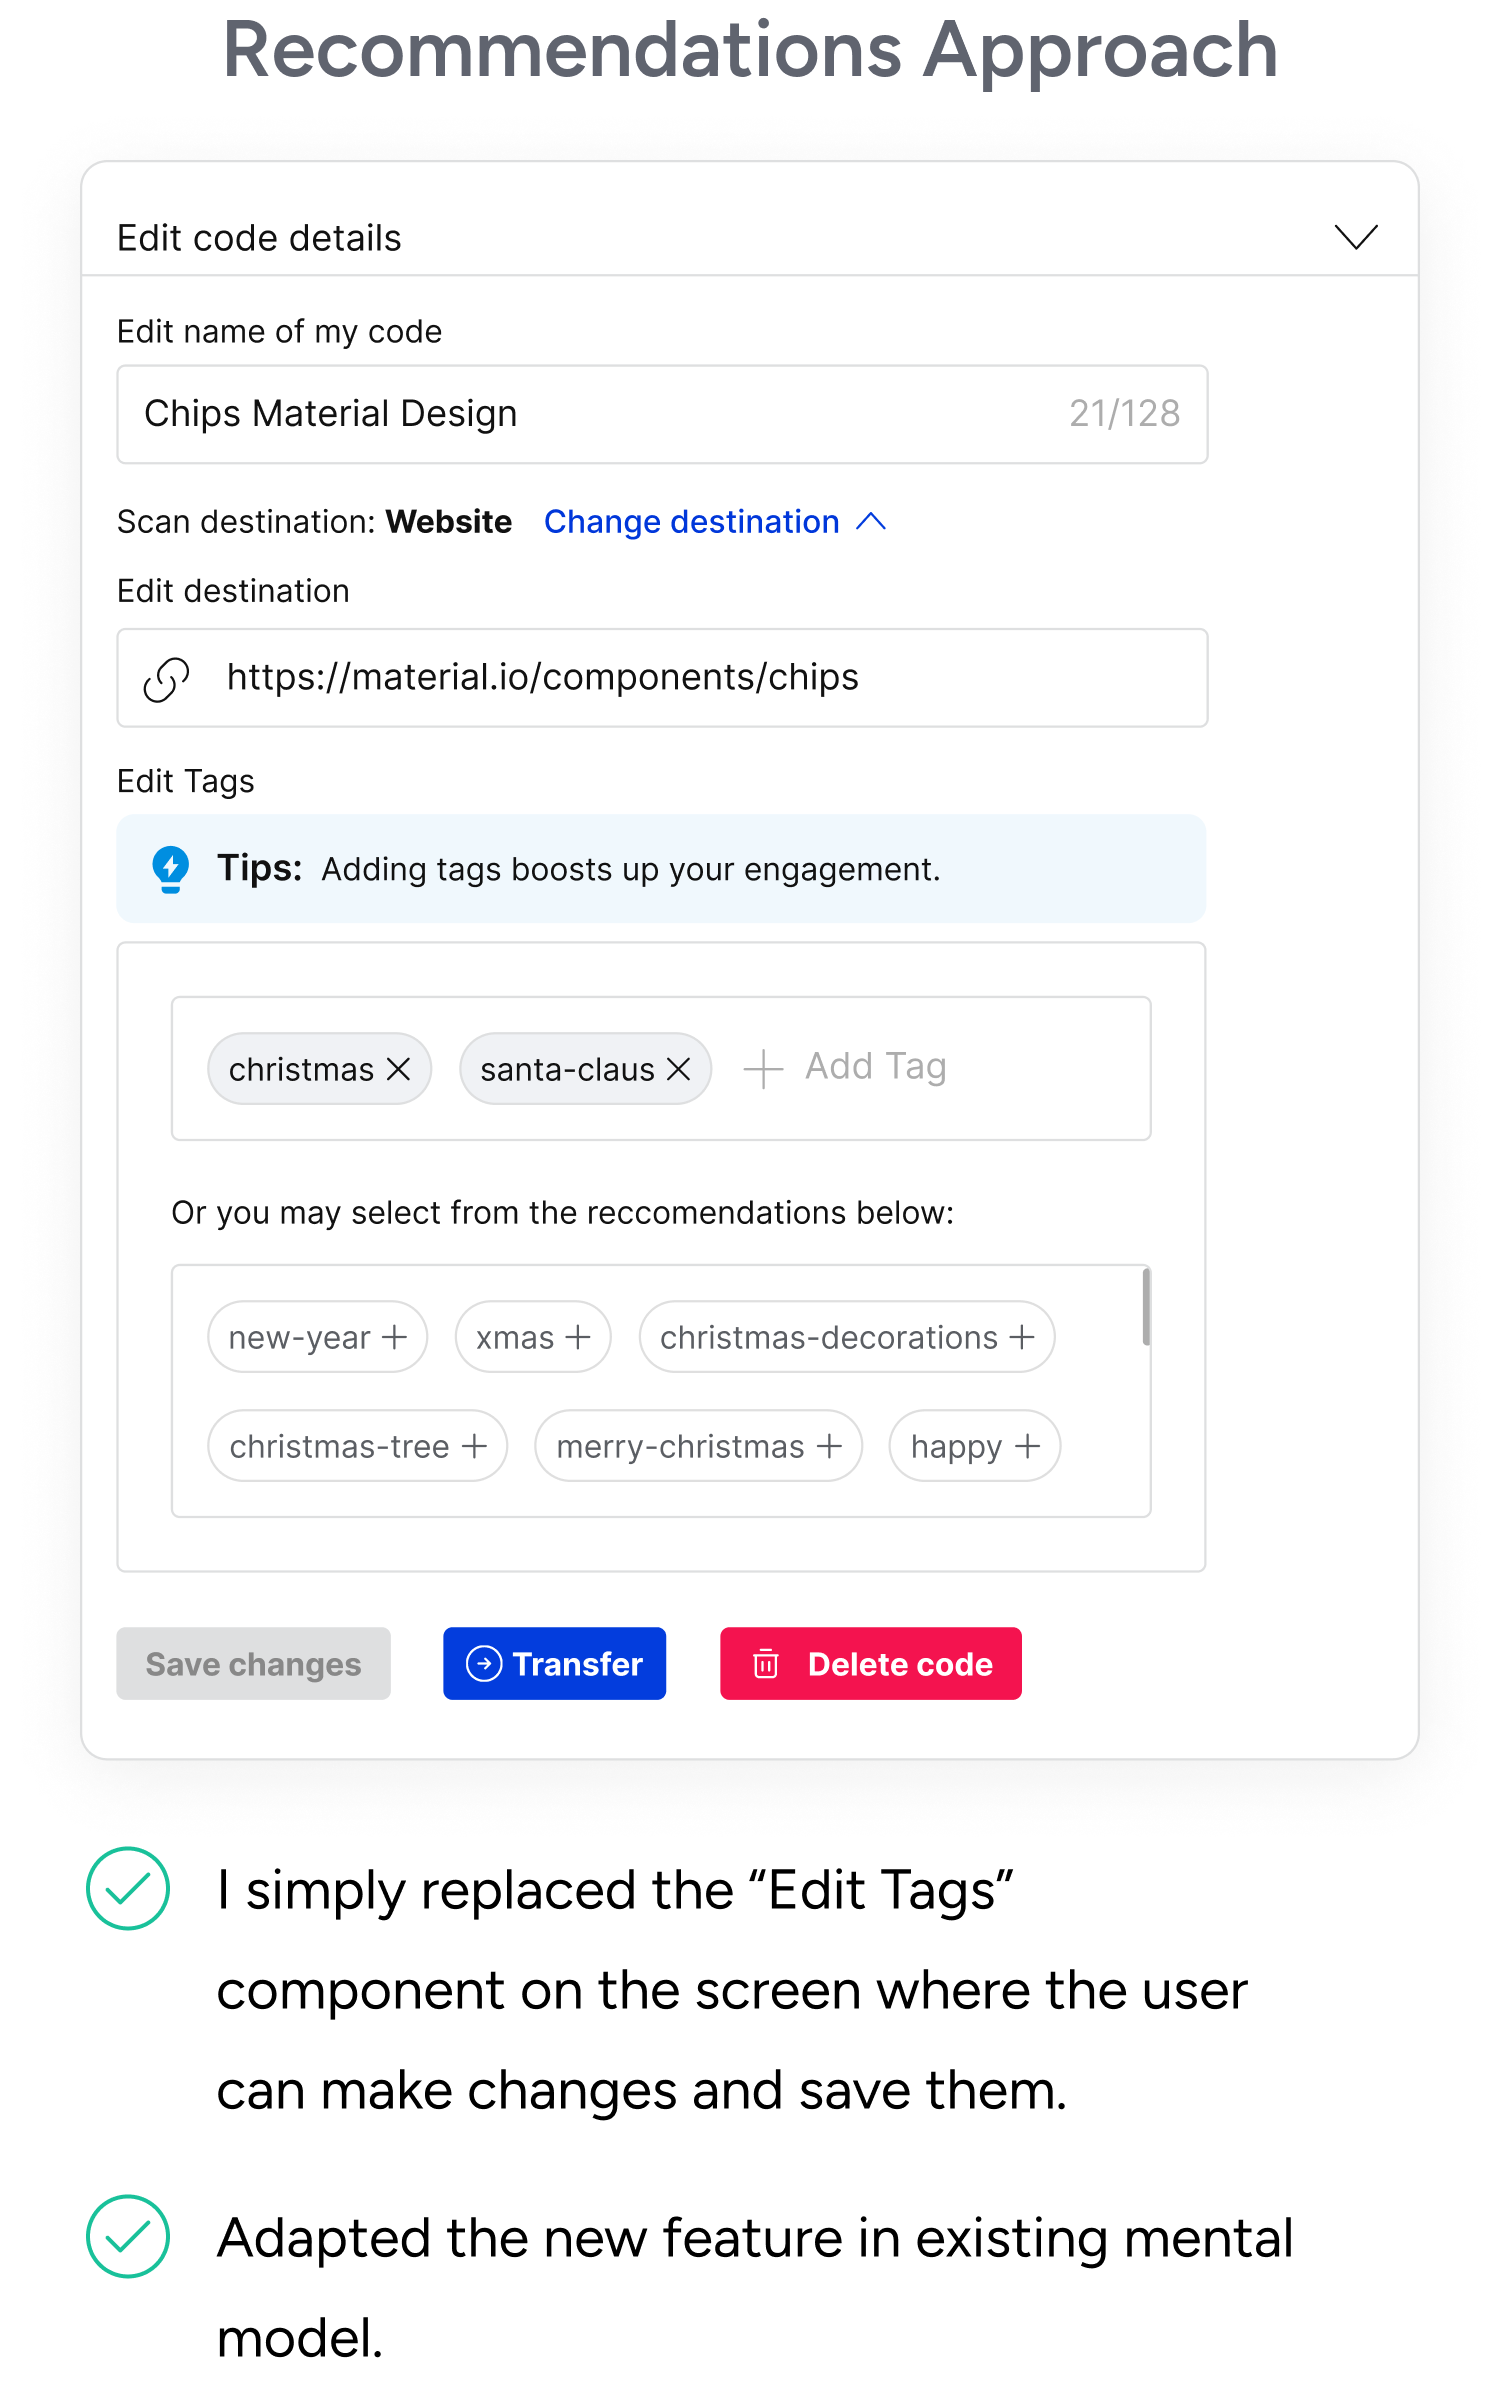Click the recommendations list scrollbar
1500x2389 pixels.
1146,1307
